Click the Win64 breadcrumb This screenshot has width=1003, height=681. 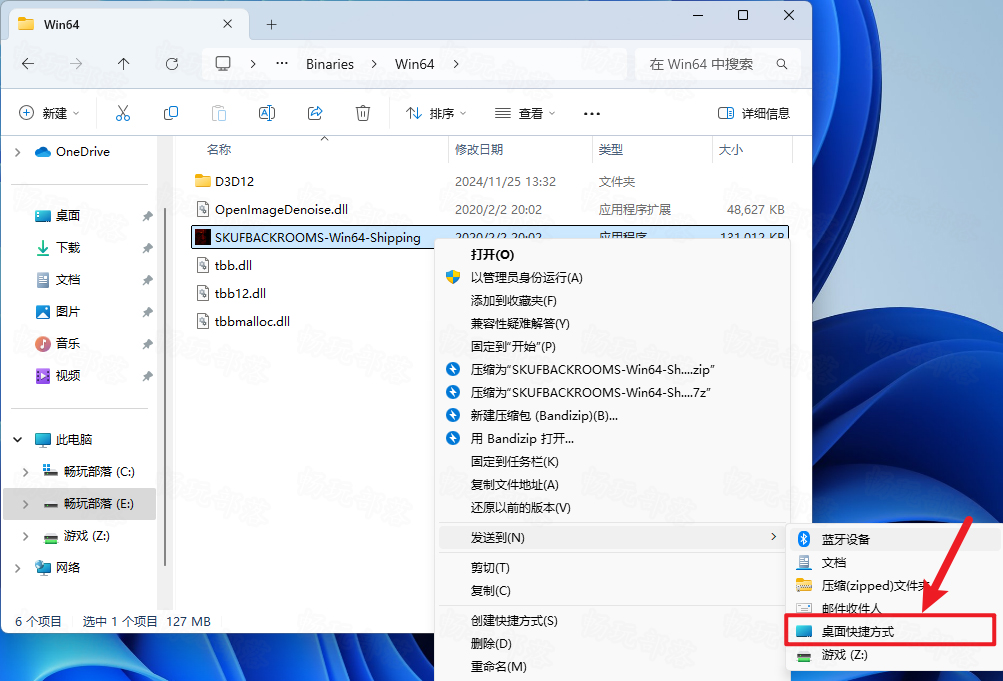pos(415,64)
